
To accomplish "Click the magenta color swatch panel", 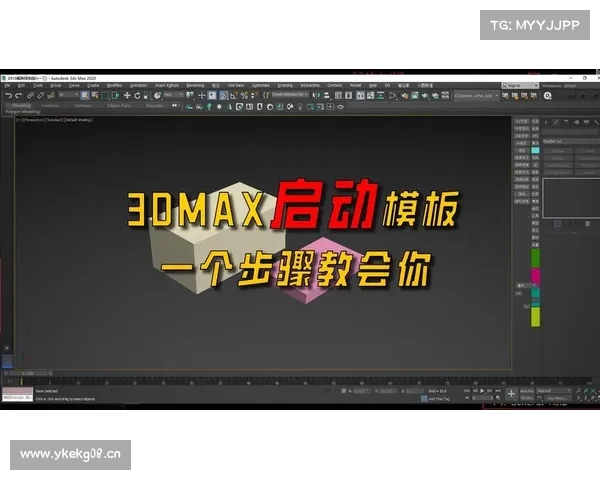I will [x=535, y=276].
